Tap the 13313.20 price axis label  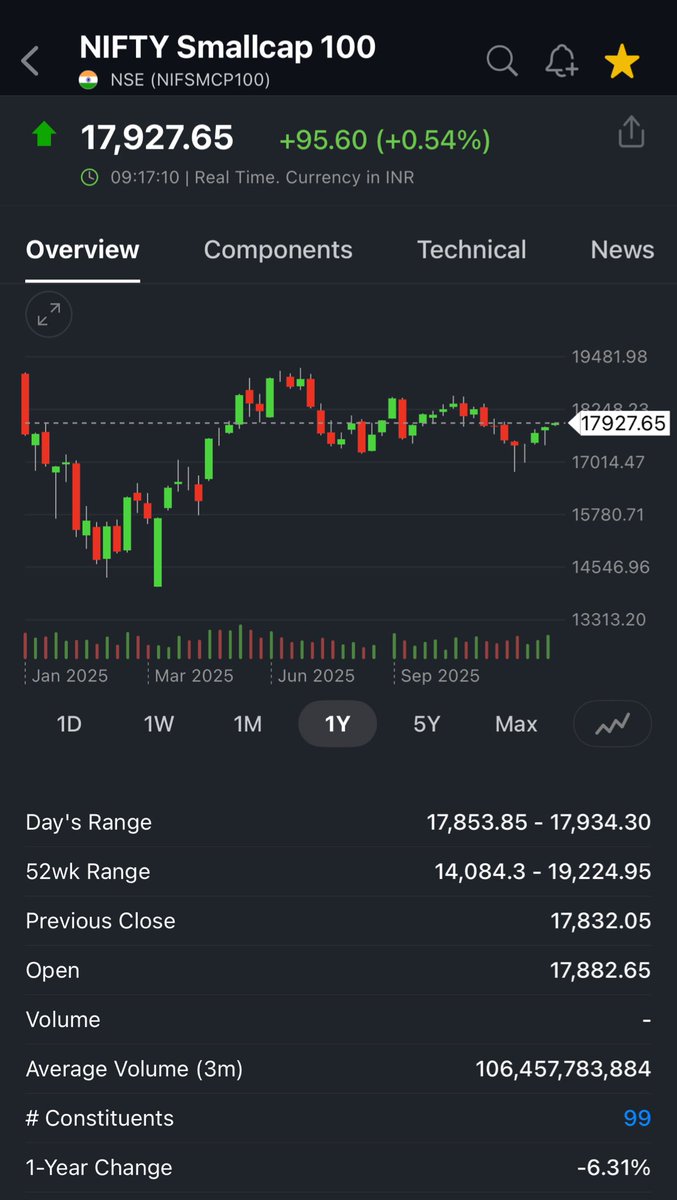[610, 619]
